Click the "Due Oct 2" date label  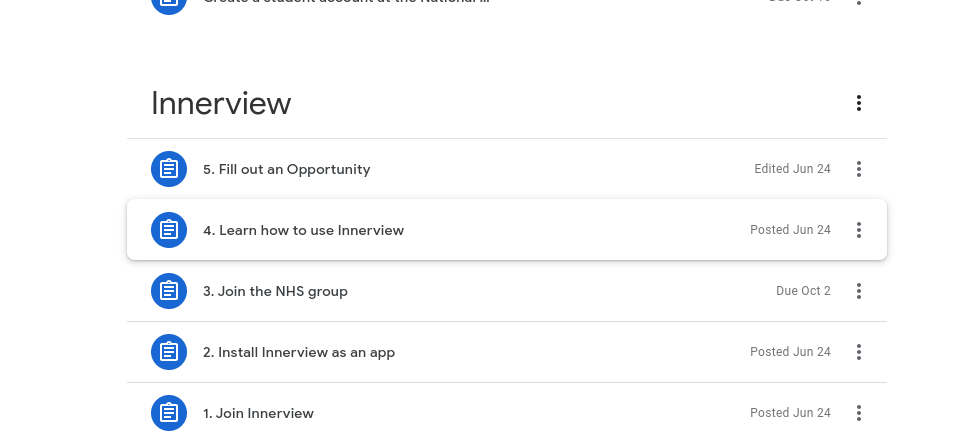tap(803, 292)
